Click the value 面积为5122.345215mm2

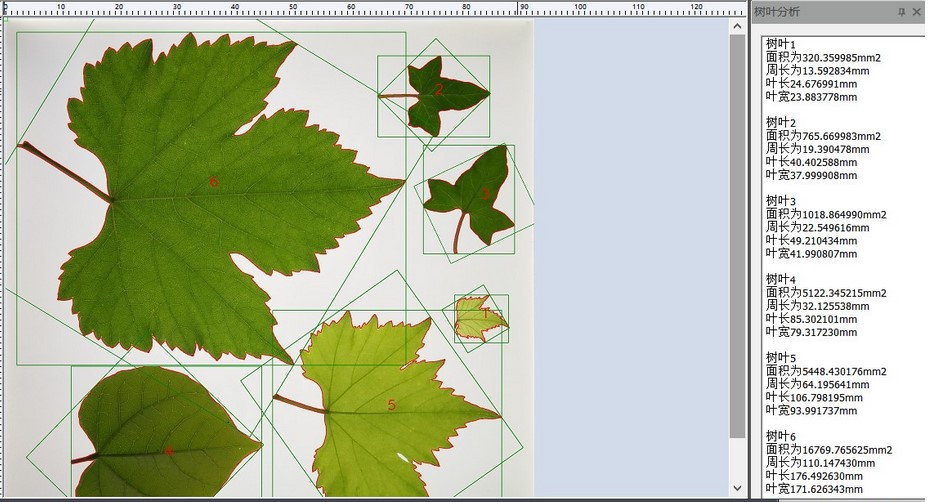pos(826,292)
